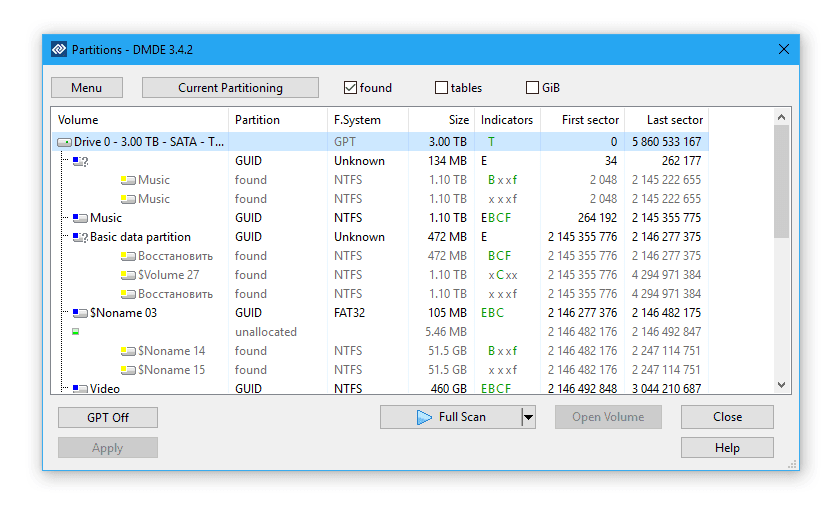Click the scrollbar down arrow
The image size is (840, 508).
click(x=782, y=385)
